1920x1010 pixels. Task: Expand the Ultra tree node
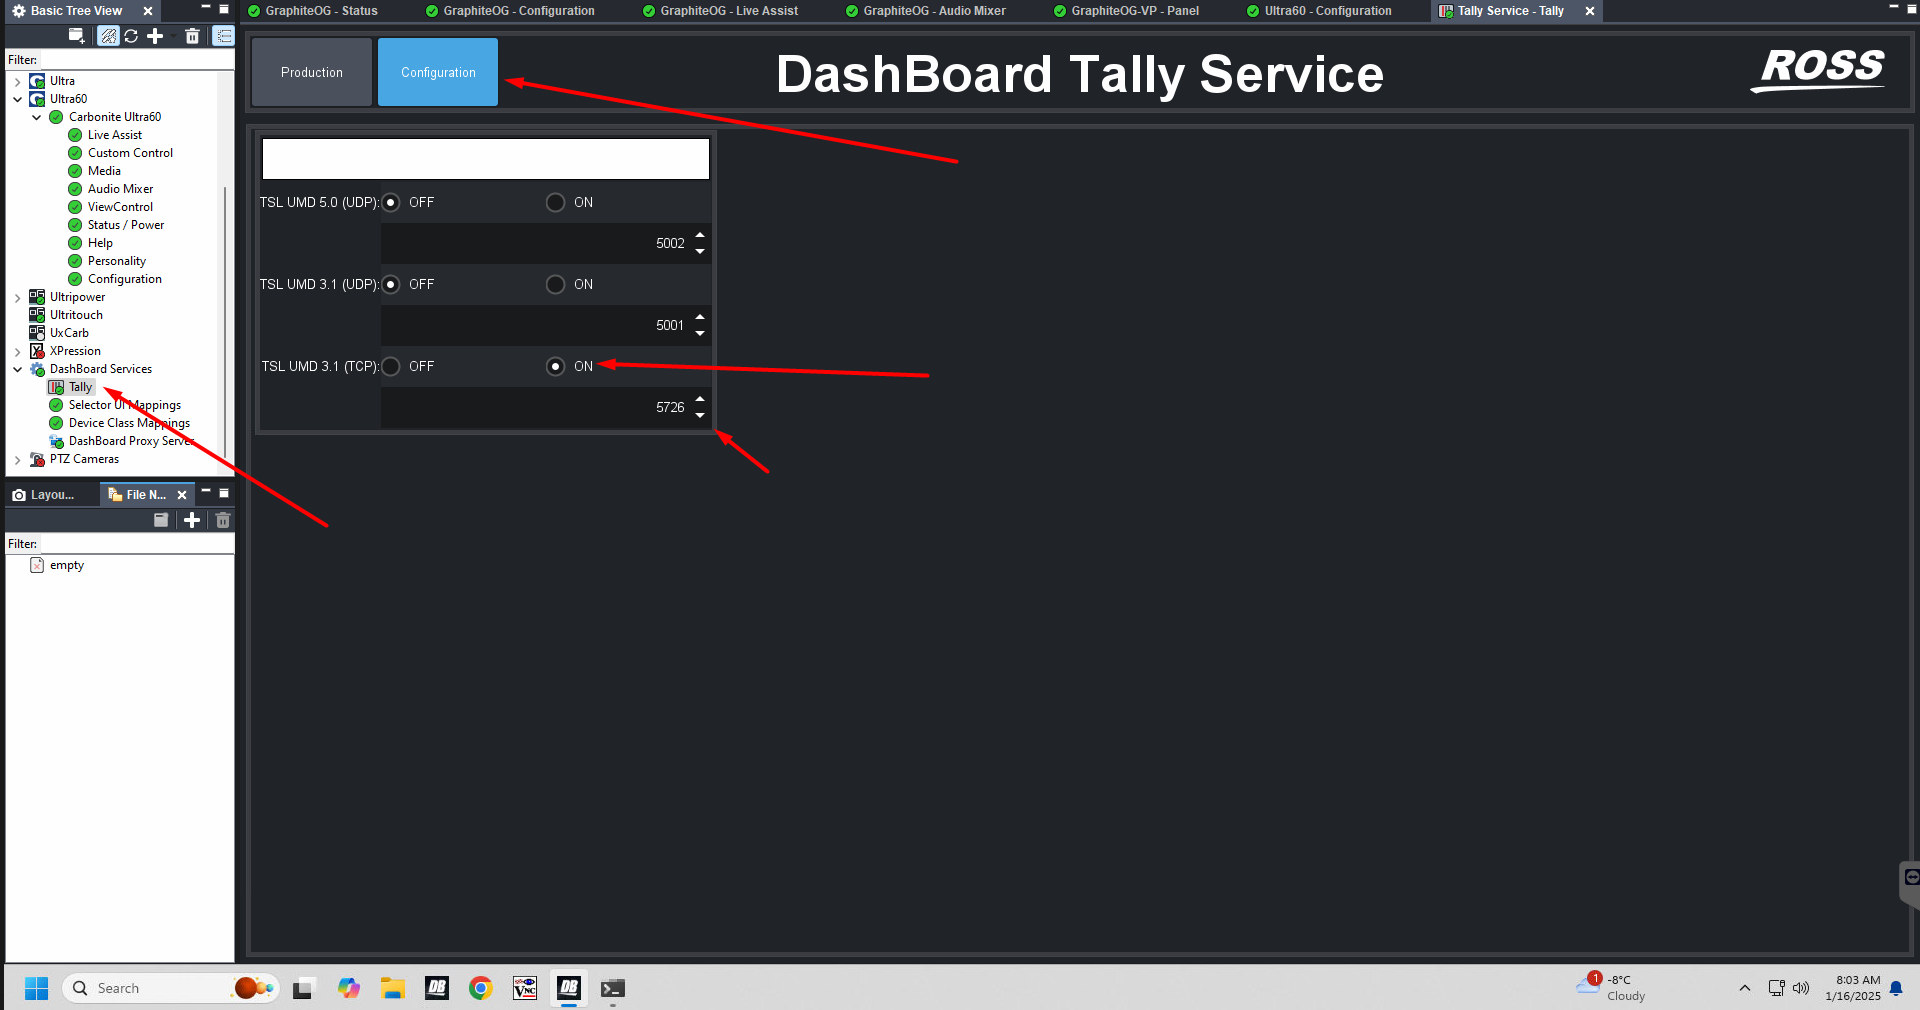point(18,81)
